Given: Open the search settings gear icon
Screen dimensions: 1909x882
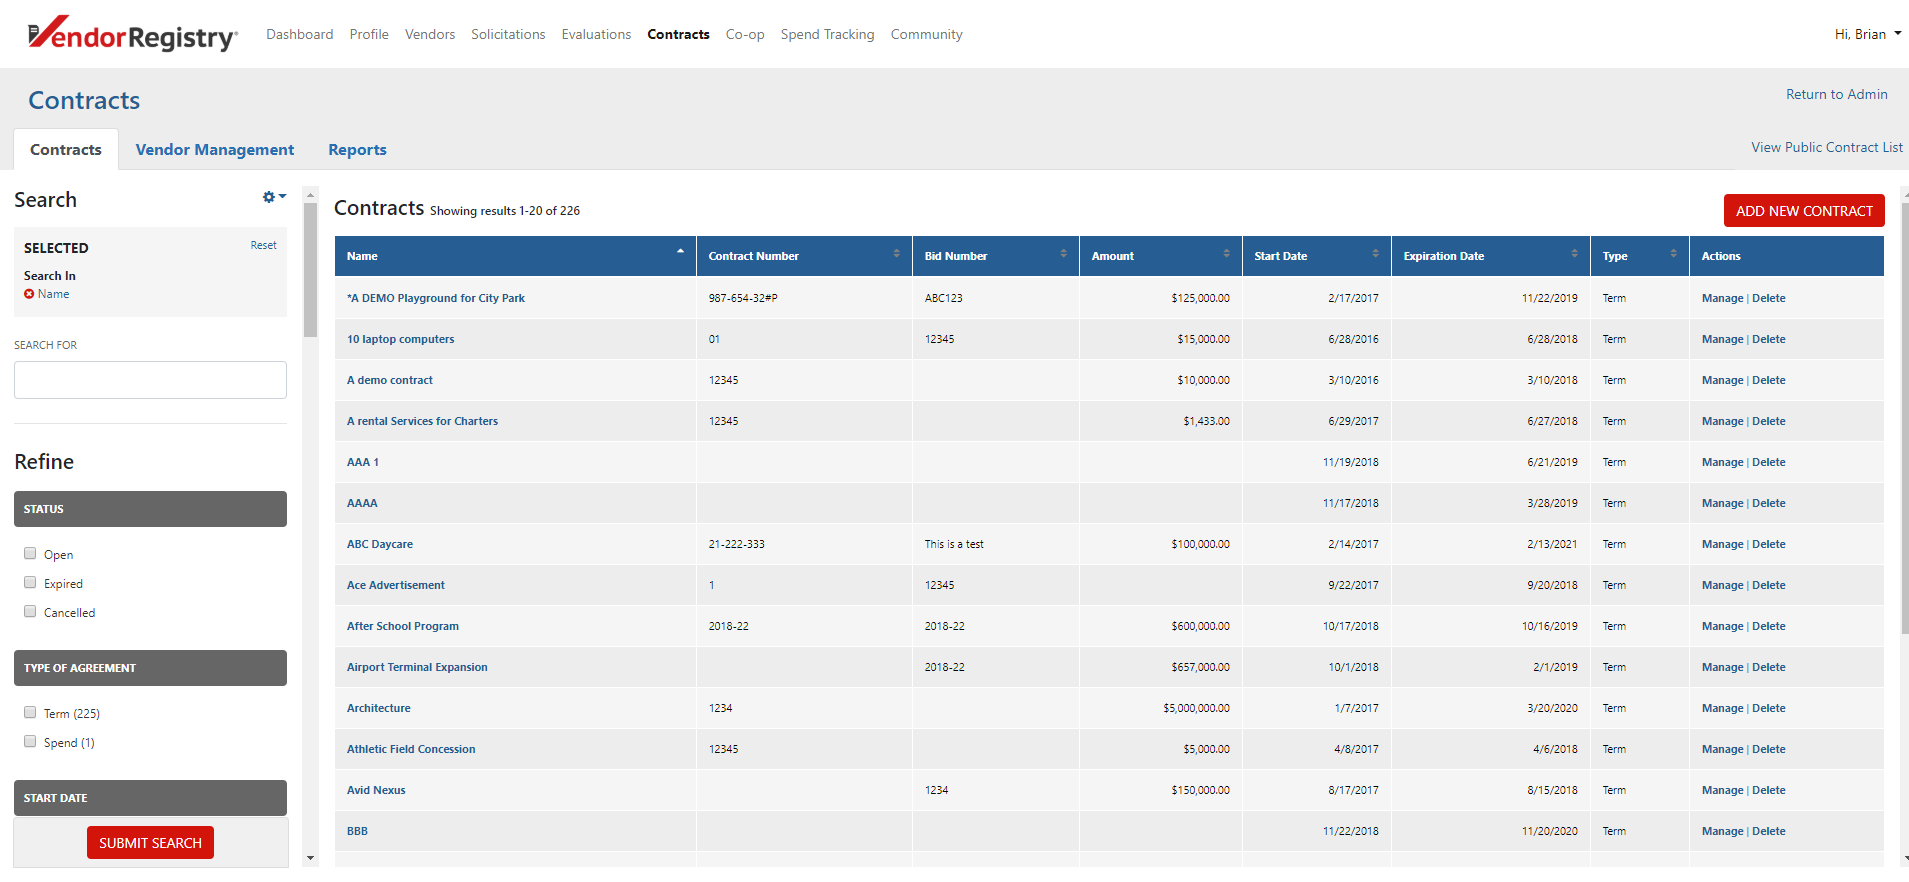Looking at the screenshot, I should [x=273, y=198].
